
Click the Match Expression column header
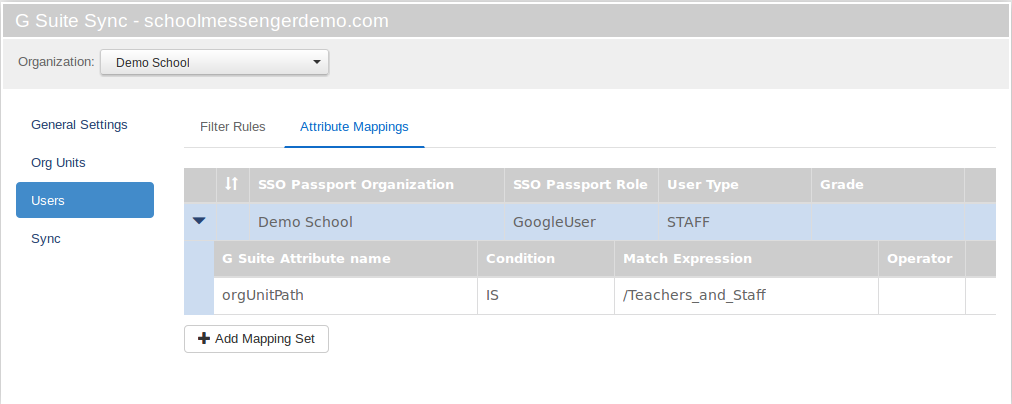pyautogui.click(x=747, y=259)
